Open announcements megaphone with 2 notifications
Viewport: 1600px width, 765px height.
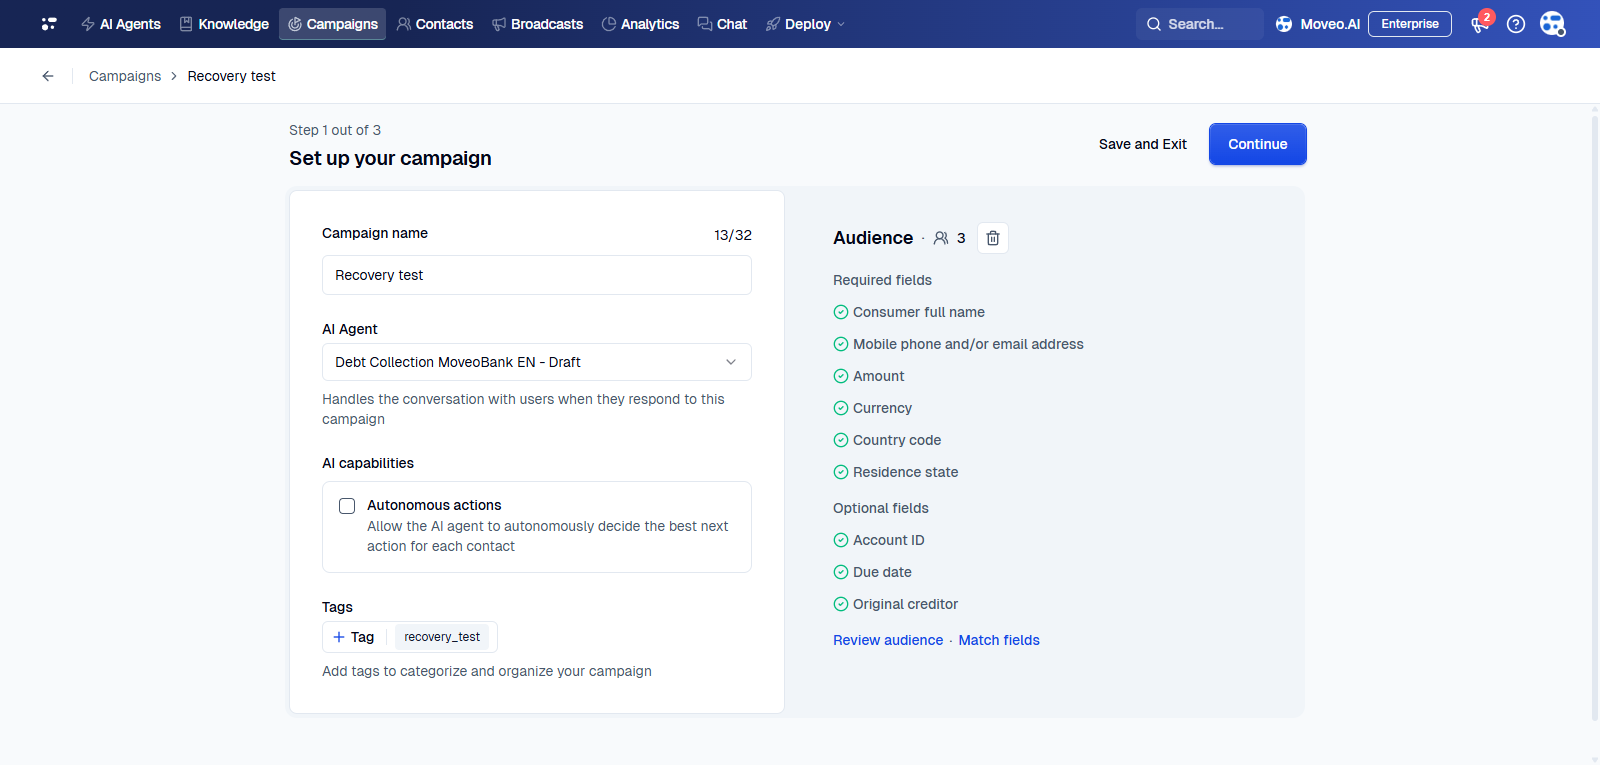click(x=1481, y=24)
